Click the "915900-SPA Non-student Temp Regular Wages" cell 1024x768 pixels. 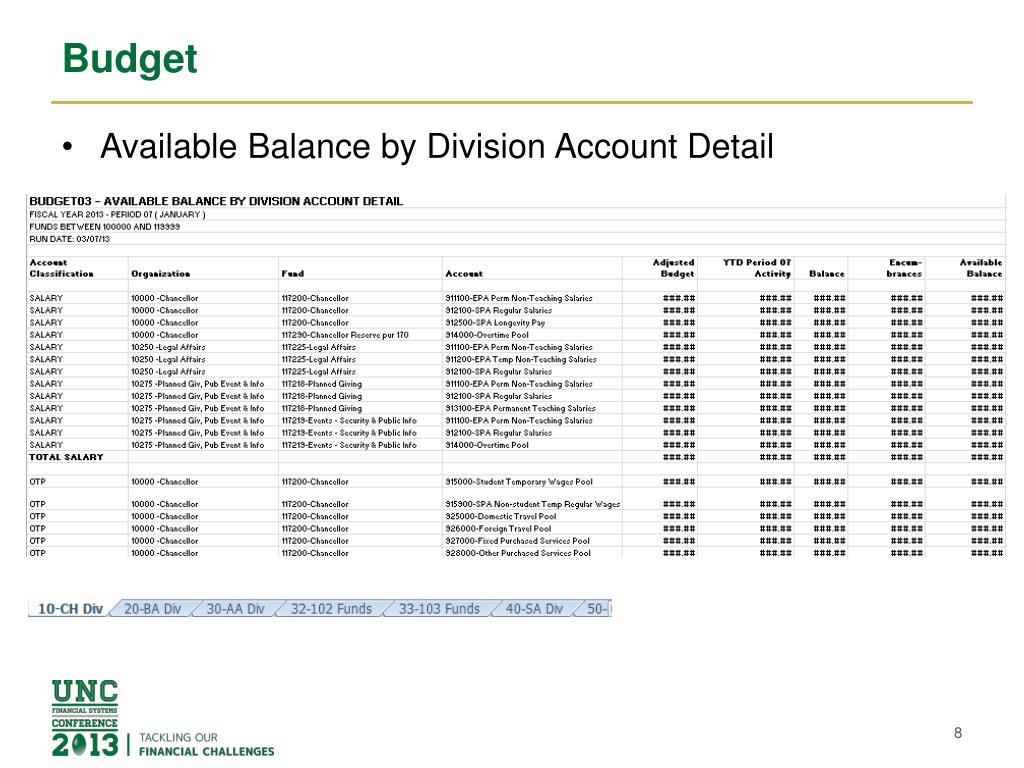pyautogui.click(x=532, y=504)
